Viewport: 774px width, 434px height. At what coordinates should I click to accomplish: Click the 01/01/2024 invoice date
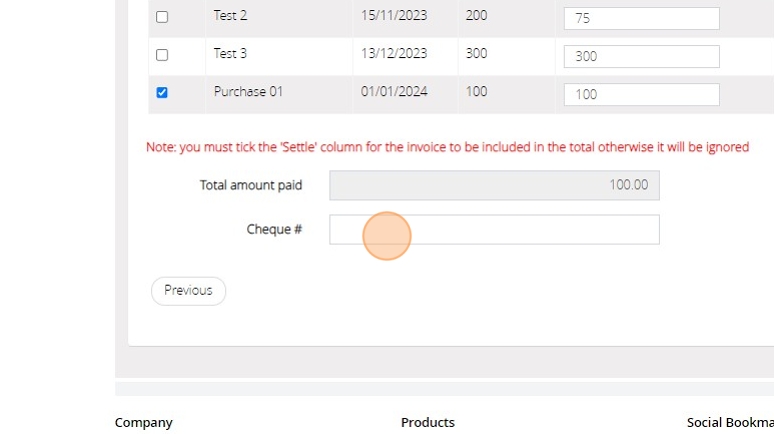394,91
